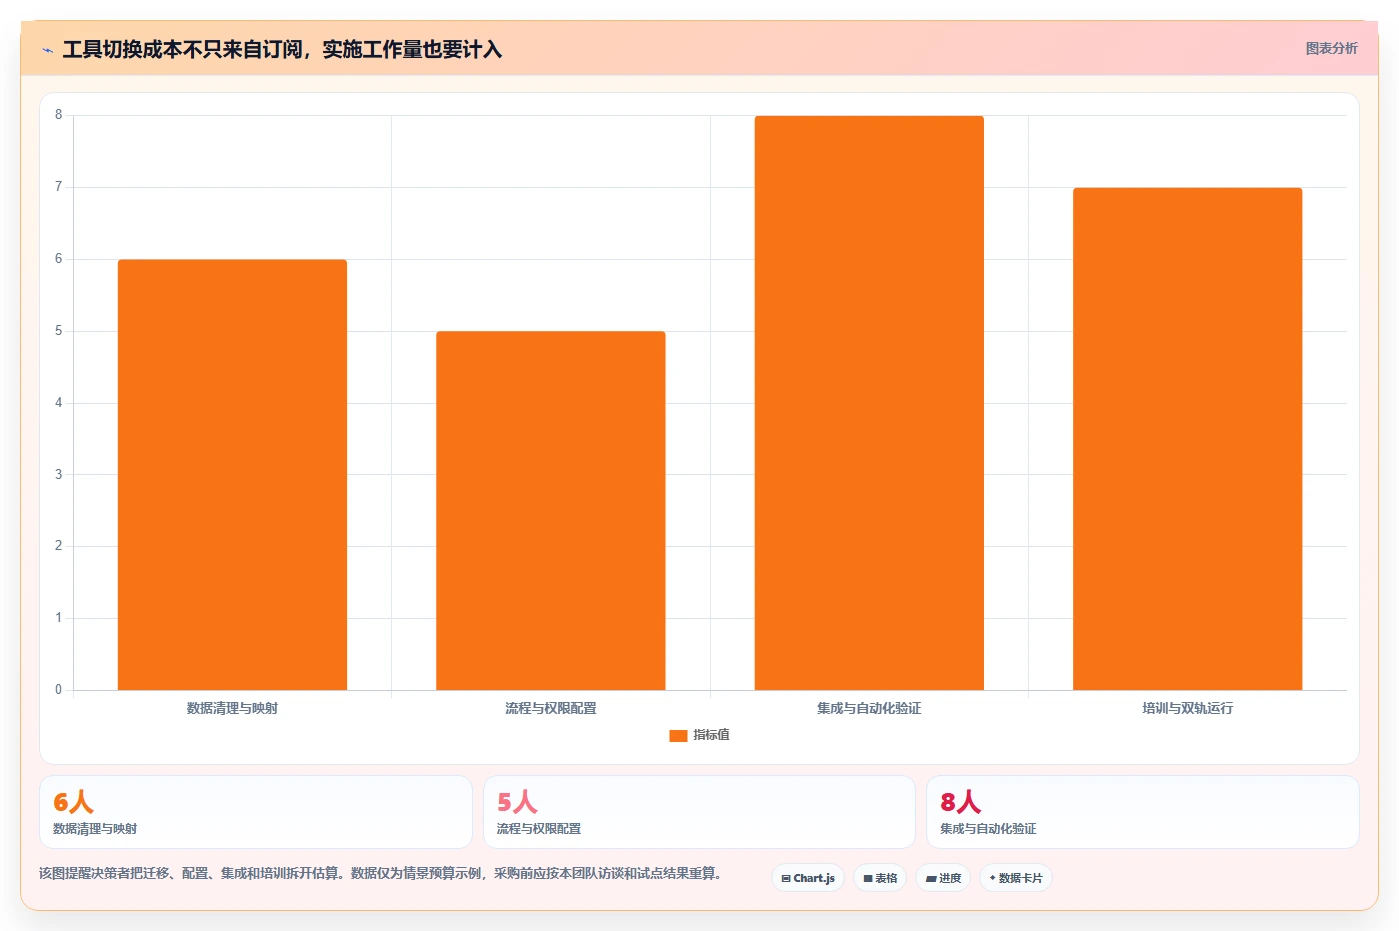The height and width of the screenshot is (931, 1399).
Task: Open the 8人 集成与自动化验证 card
Action: [x=1142, y=812]
